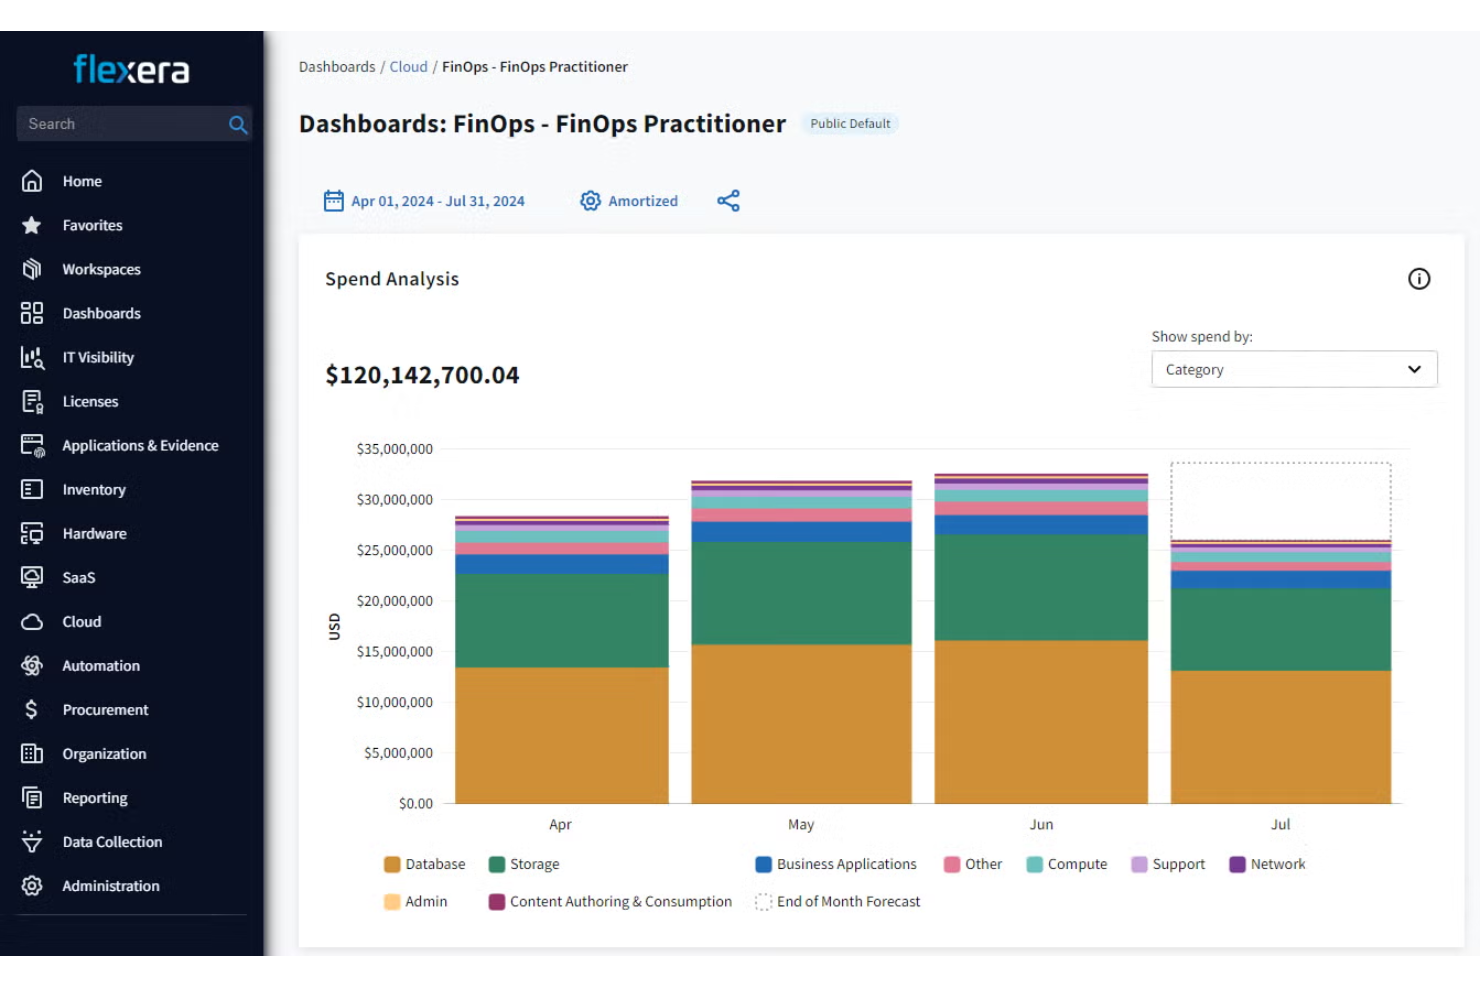Click the calendar icon for date range

tap(333, 201)
